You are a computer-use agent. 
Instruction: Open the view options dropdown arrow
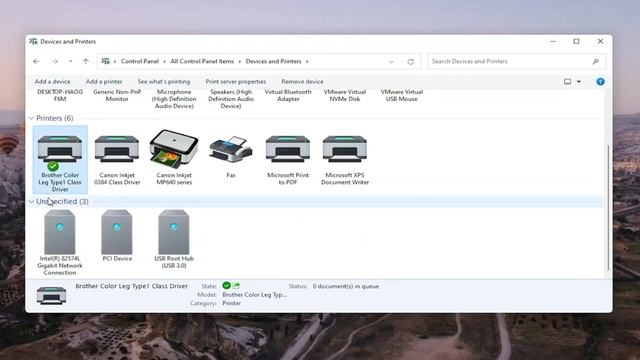[579, 82]
